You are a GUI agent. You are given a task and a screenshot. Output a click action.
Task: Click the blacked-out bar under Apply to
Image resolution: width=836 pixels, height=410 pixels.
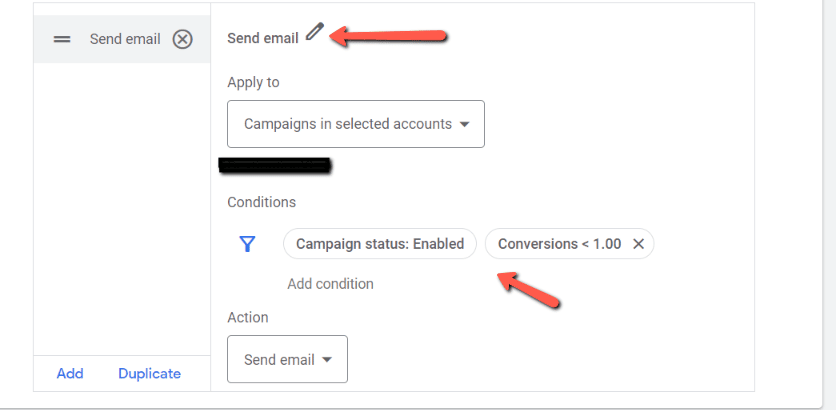pyautogui.click(x=275, y=163)
